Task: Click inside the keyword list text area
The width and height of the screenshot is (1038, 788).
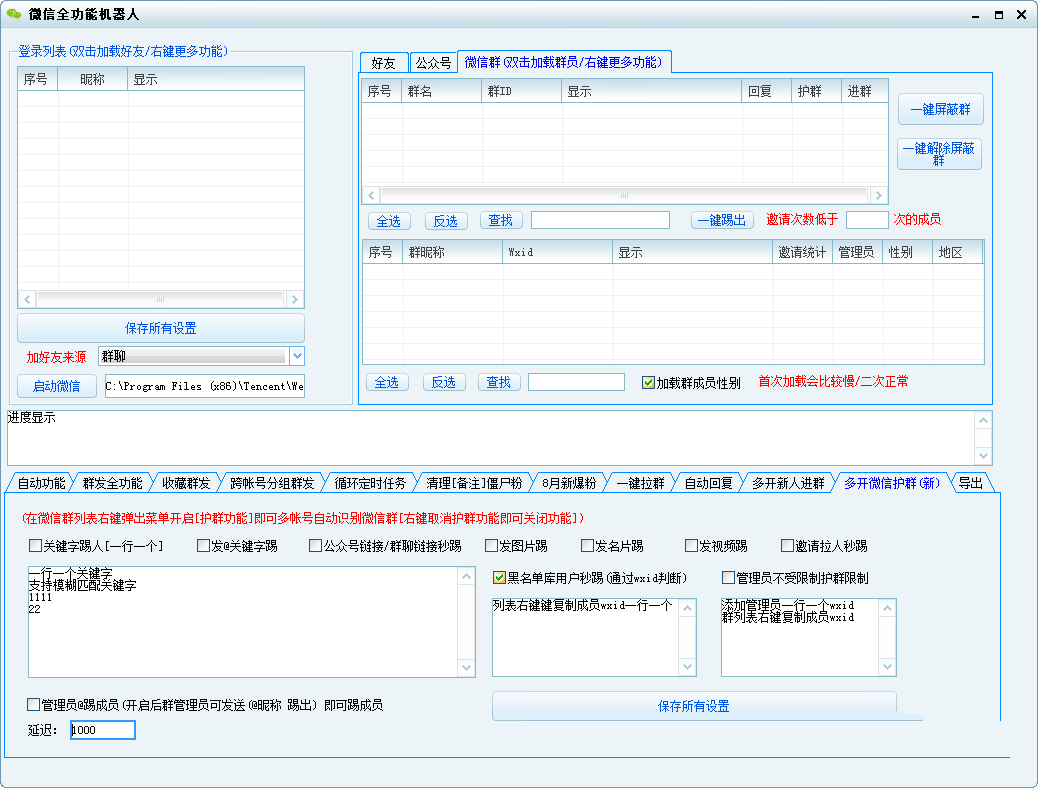Action: coord(244,622)
